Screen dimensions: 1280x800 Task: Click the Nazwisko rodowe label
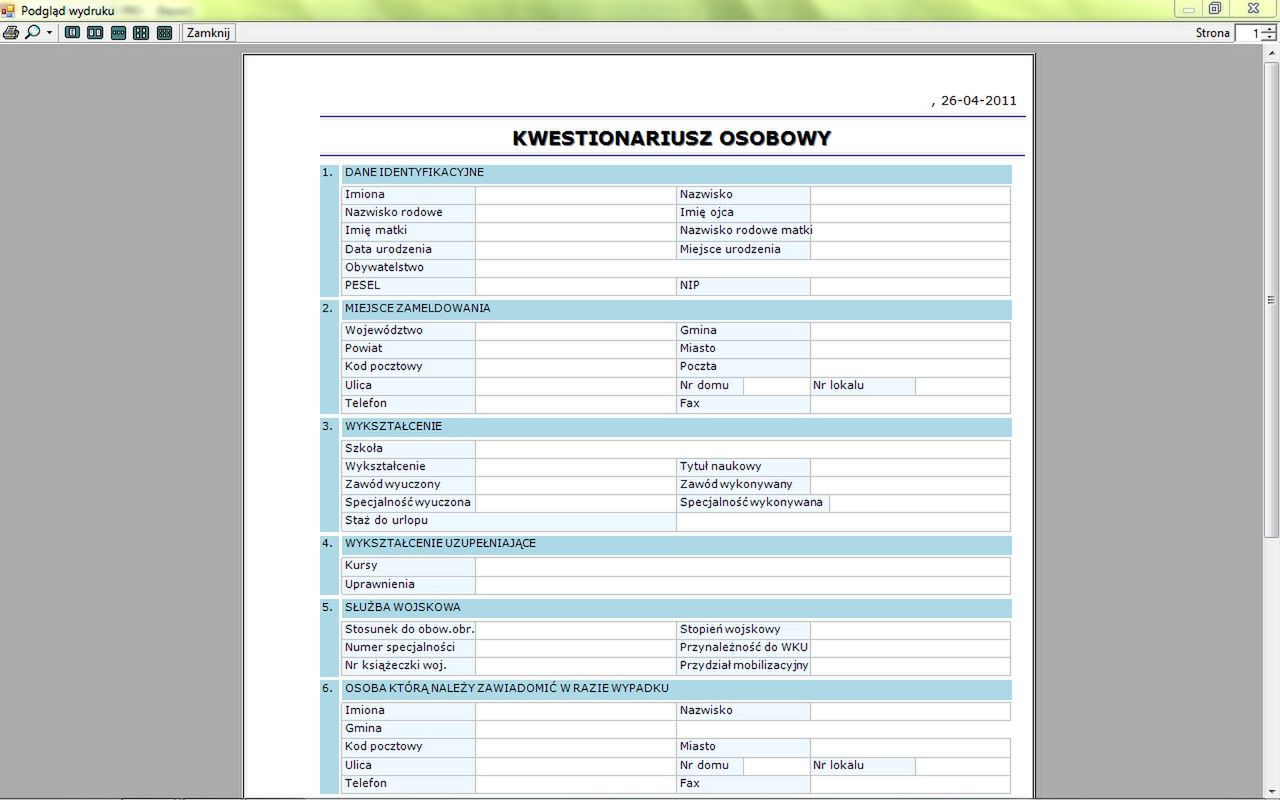point(394,212)
